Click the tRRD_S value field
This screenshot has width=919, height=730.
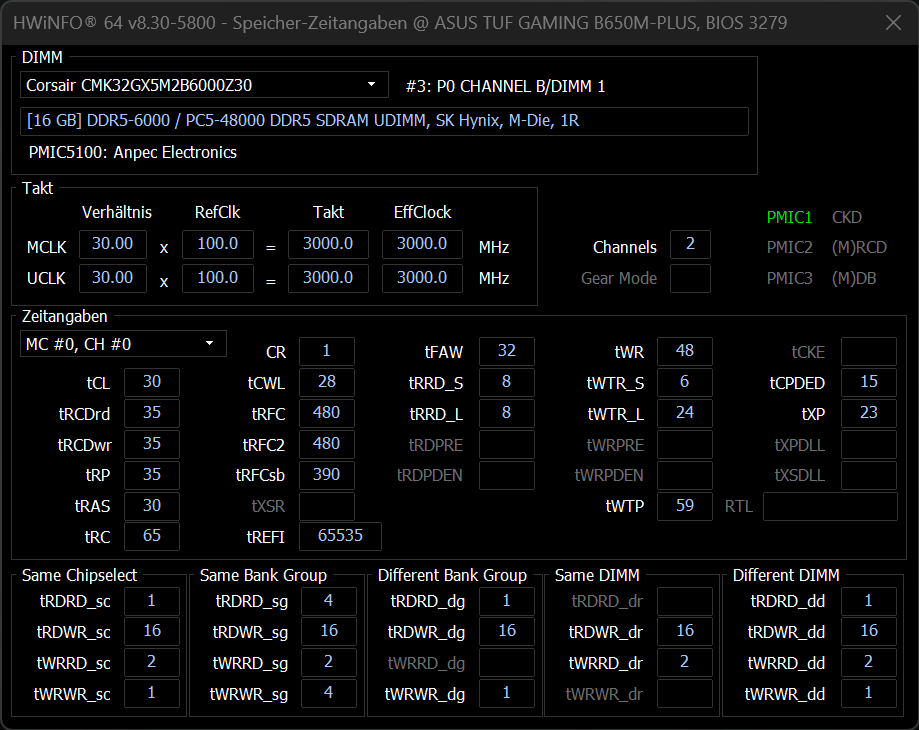coord(506,382)
